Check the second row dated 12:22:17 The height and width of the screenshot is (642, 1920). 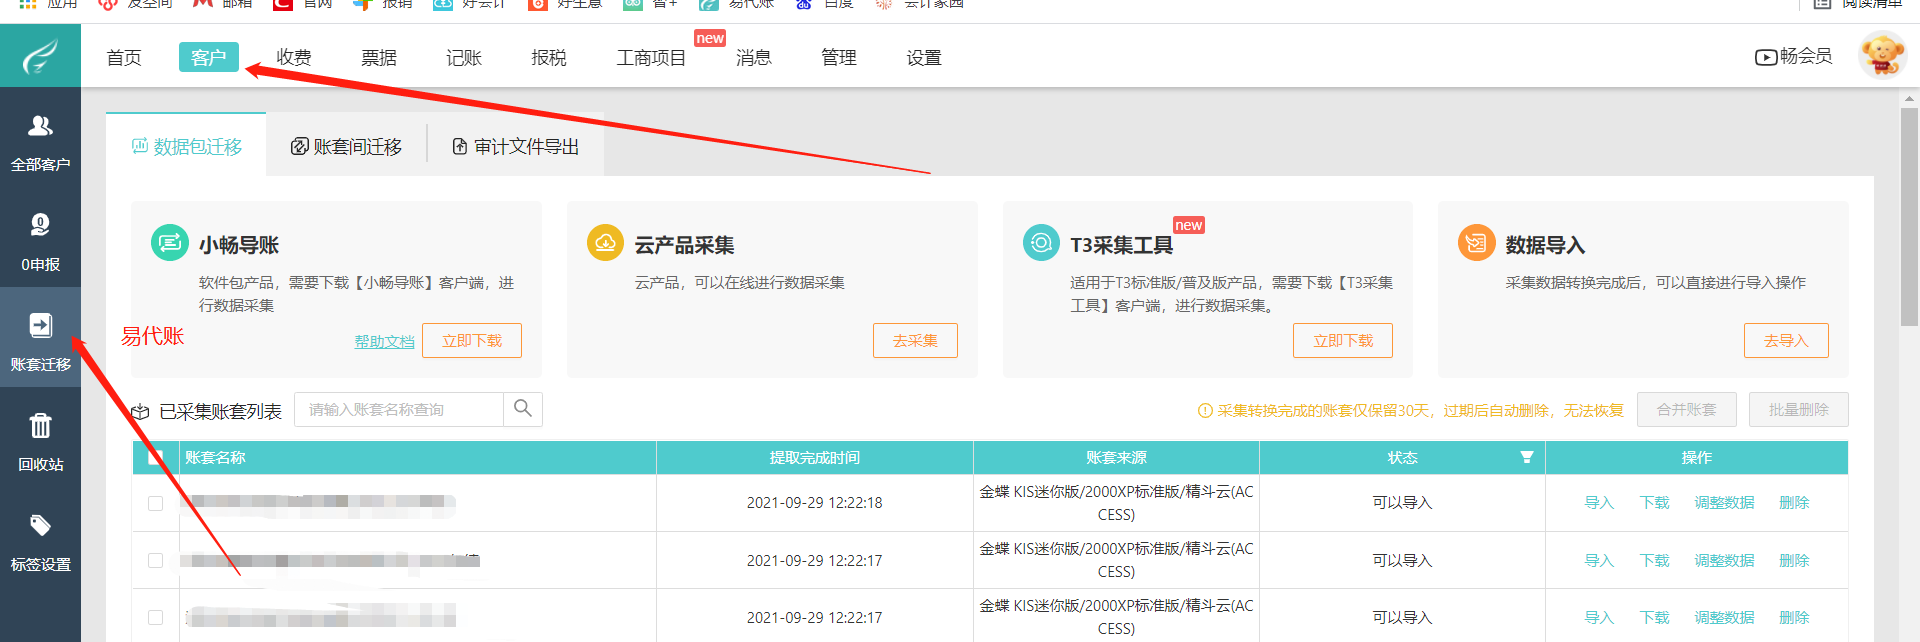[155, 560]
